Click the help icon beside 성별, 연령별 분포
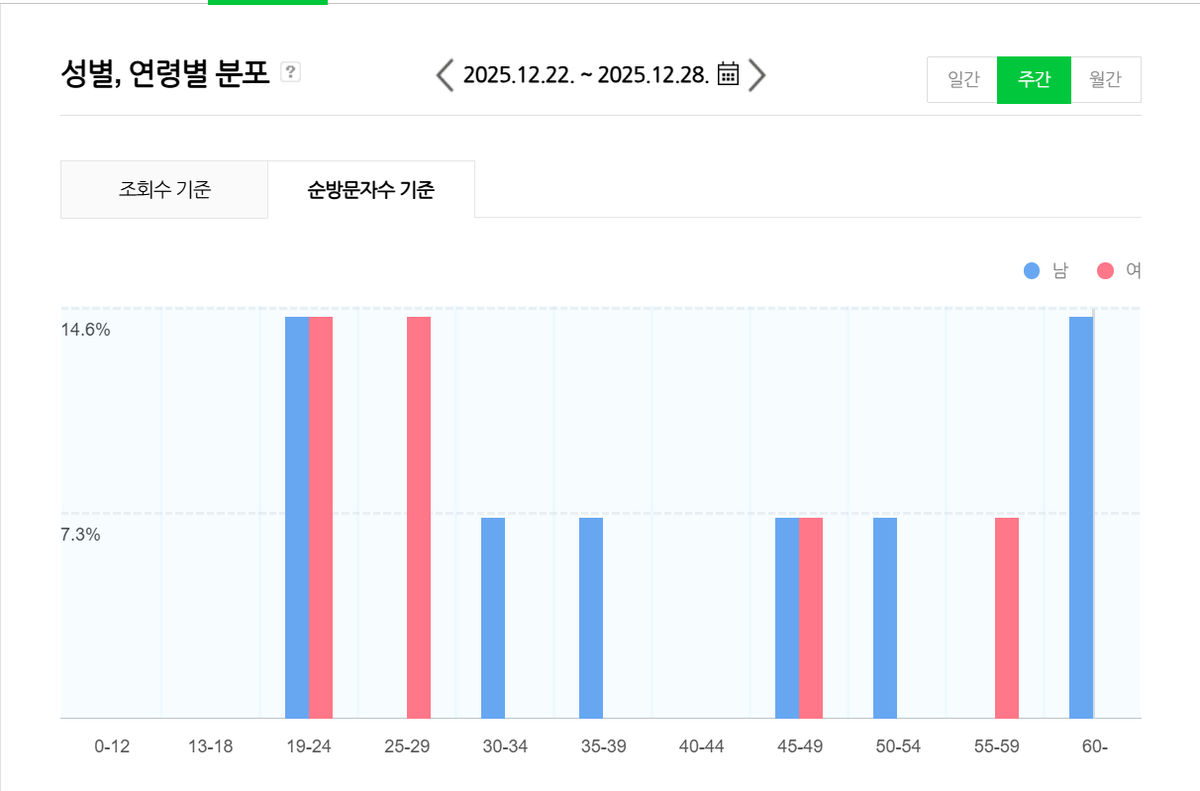This screenshot has height=791, width=1200. tap(289, 72)
